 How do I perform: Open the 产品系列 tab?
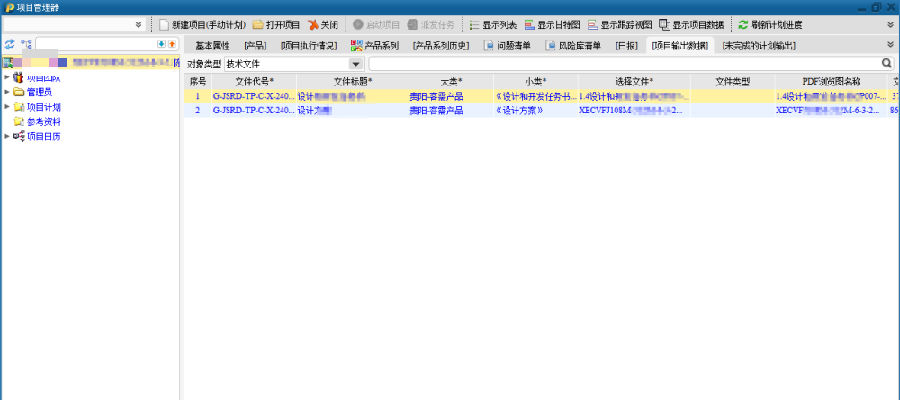tap(374, 45)
